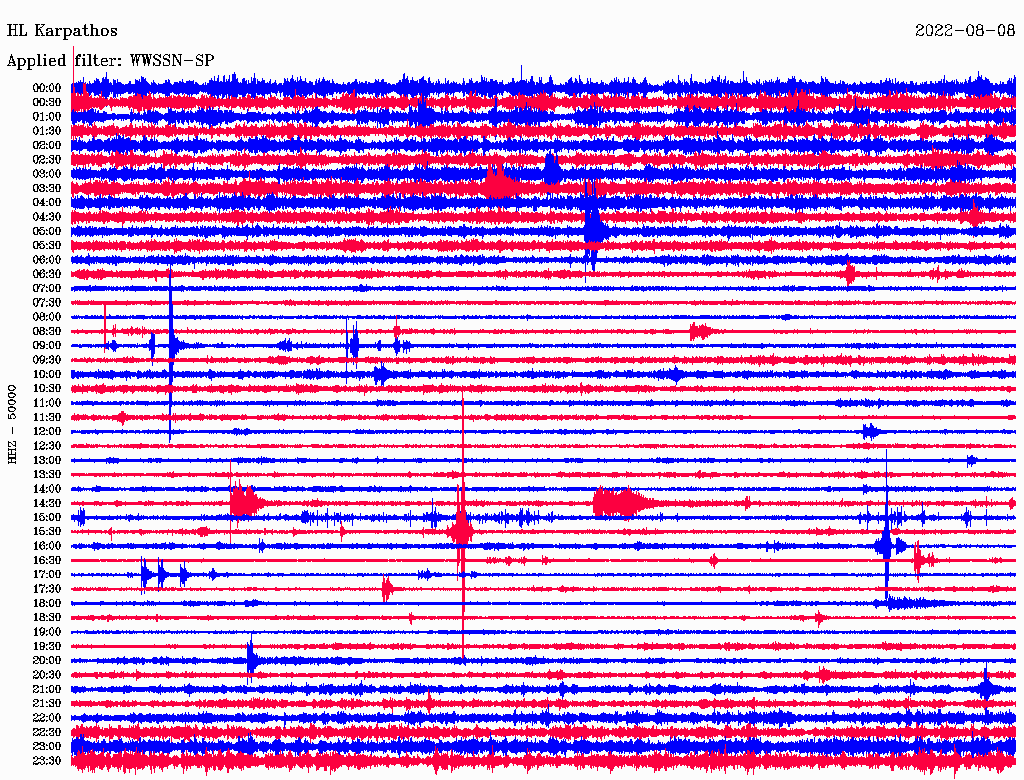Click the '02:00' time label
Image resolution: width=1024 pixels, height=780 pixels.
(x=47, y=146)
